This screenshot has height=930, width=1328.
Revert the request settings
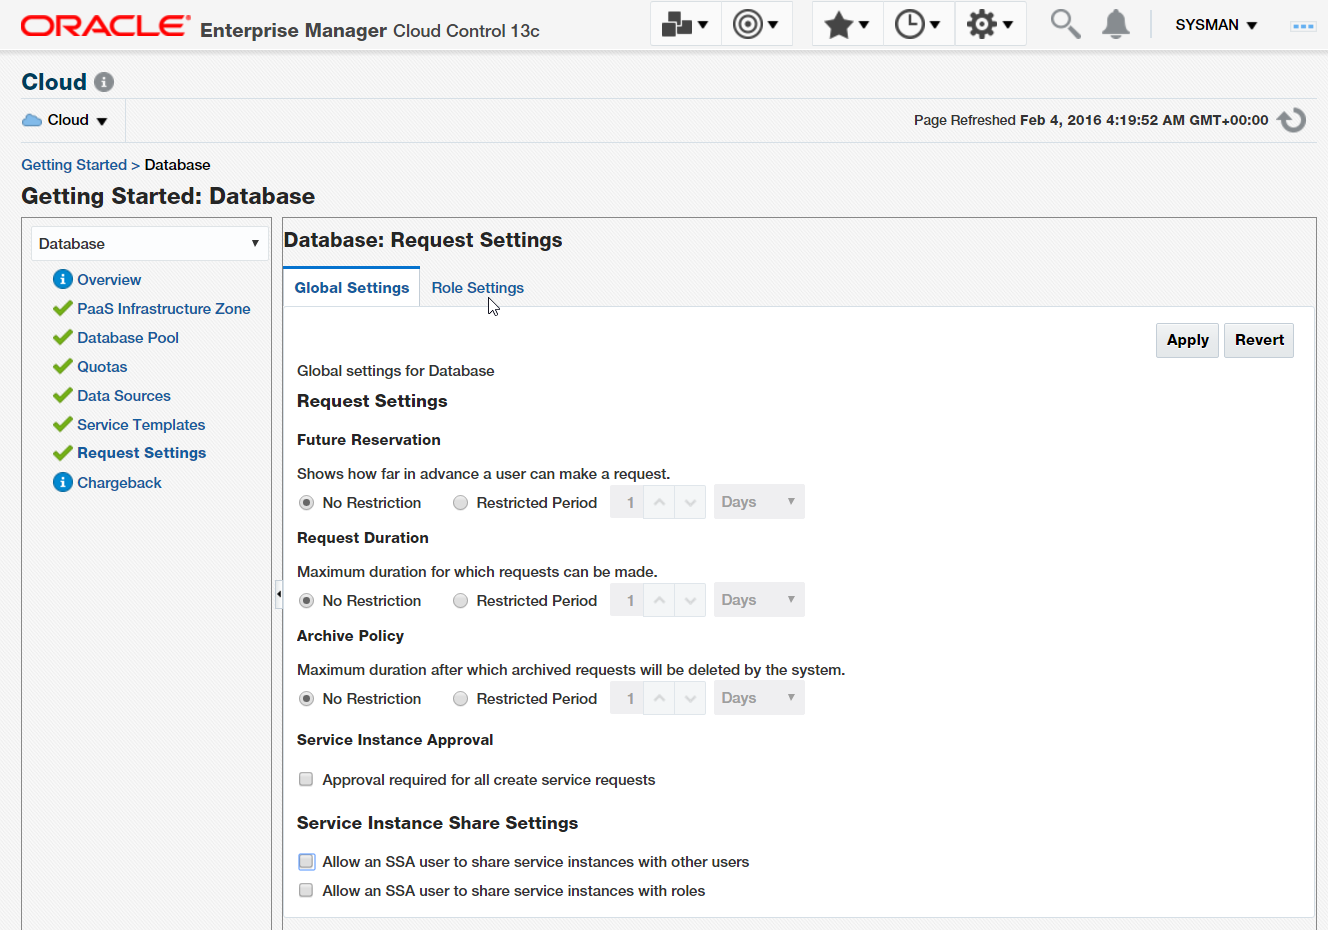tap(1259, 340)
